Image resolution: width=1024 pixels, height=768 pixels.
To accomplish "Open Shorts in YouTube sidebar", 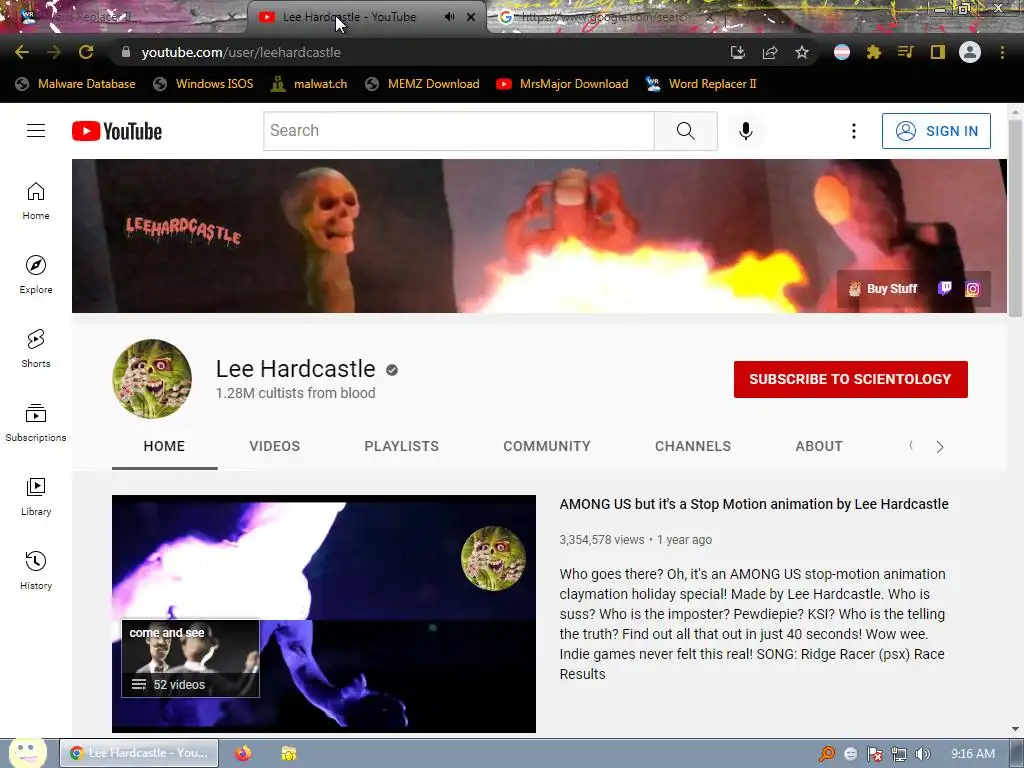I will tap(36, 349).
